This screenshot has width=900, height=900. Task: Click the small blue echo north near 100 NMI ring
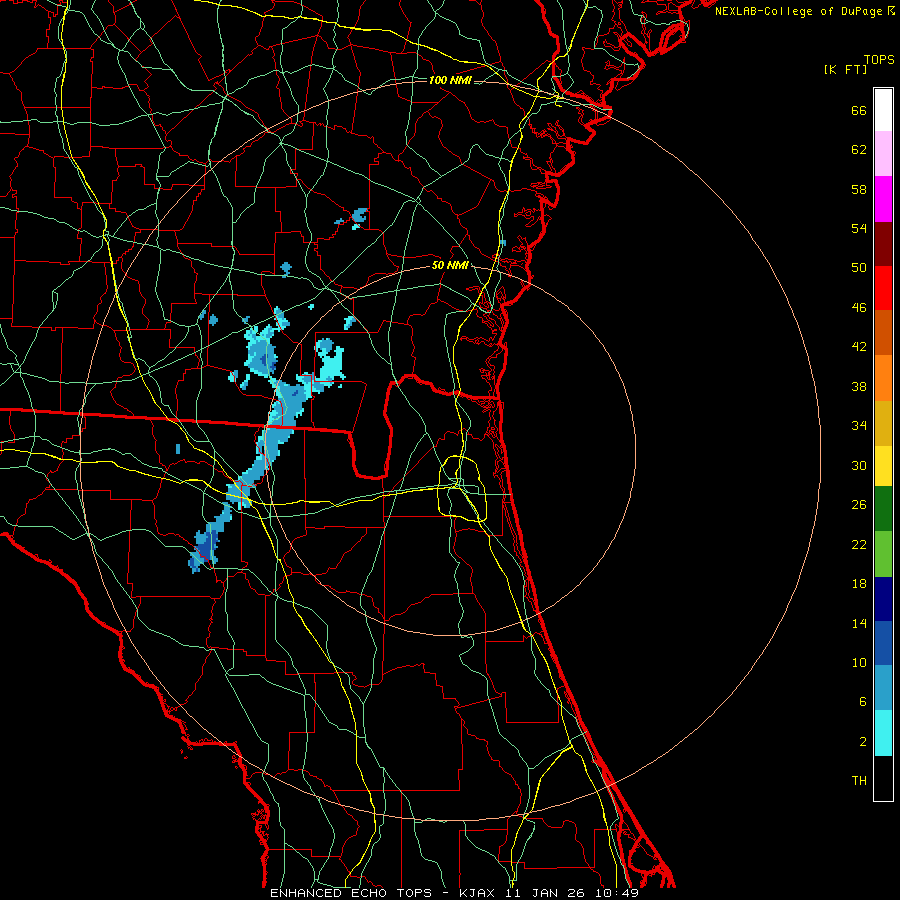(x=359, y=217)
